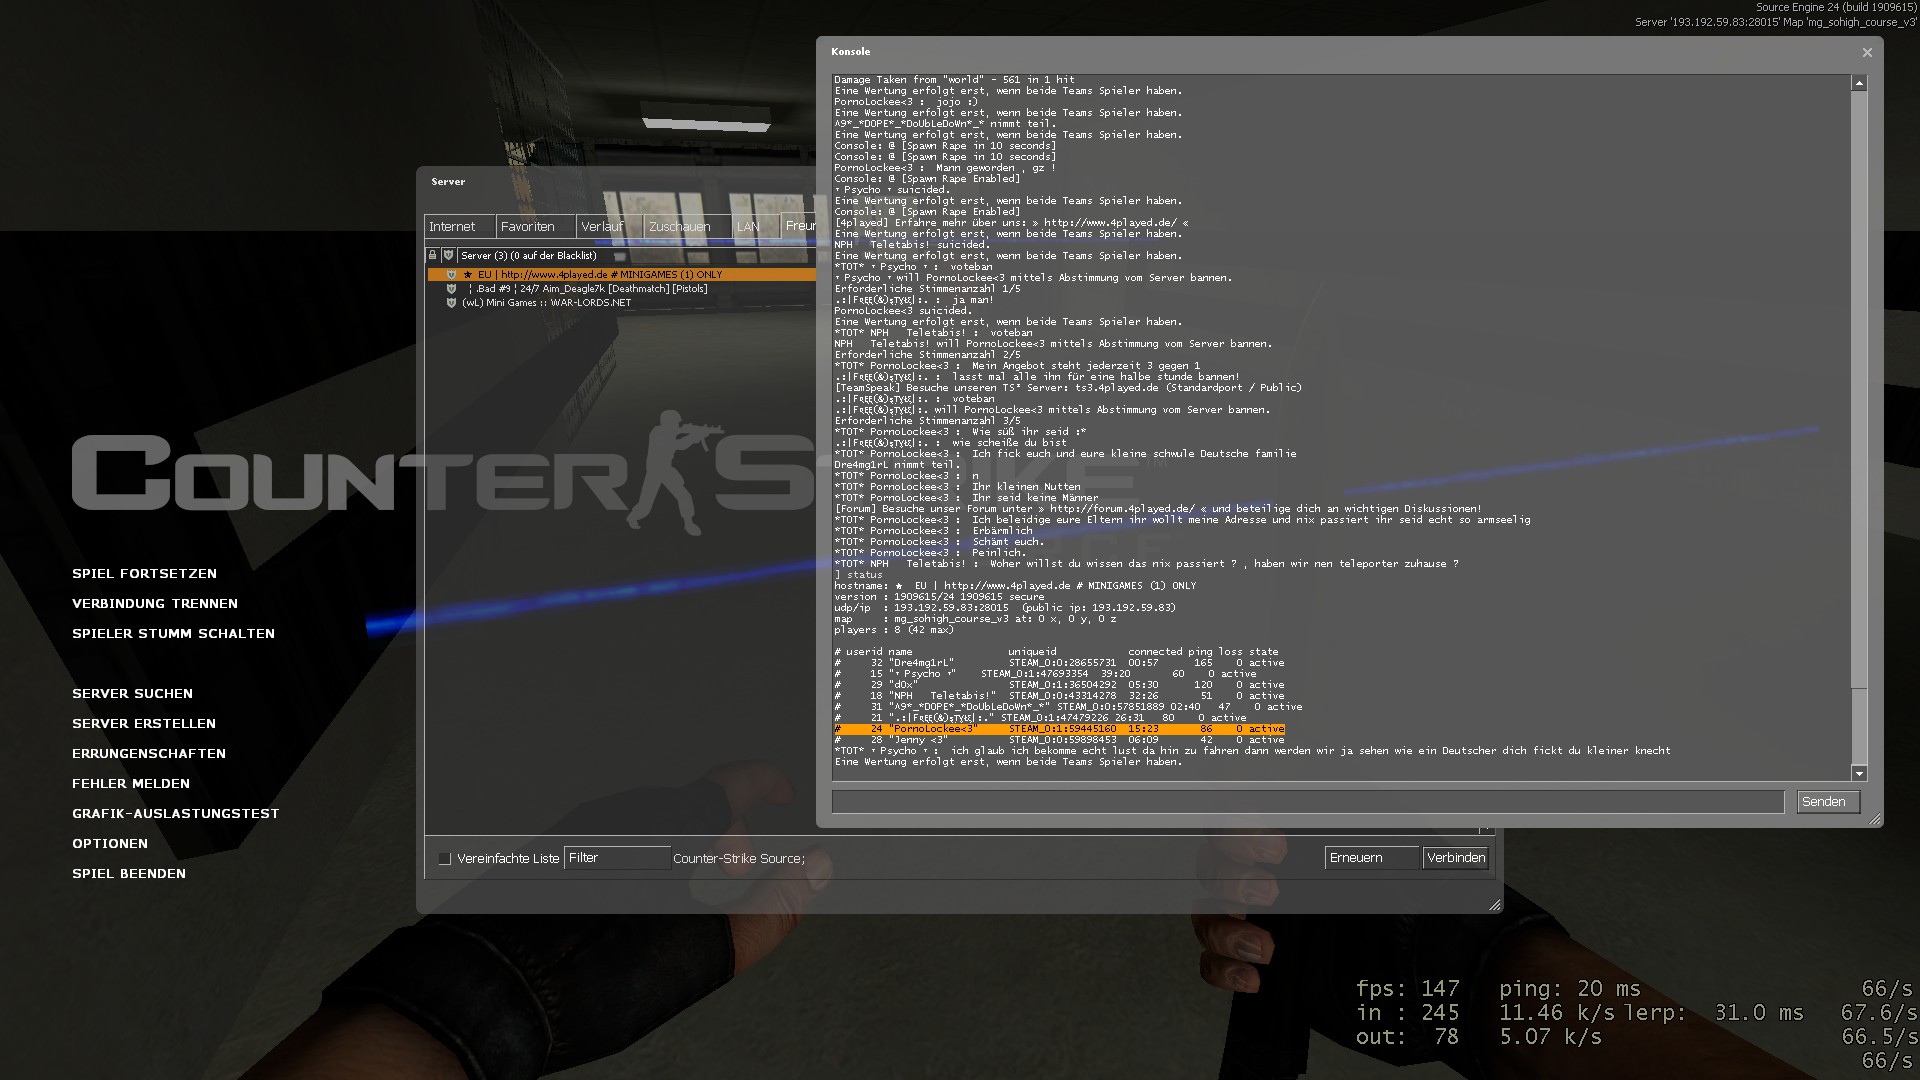Click the console vertical scrollbar thumb
The height and width of the screenshot is (1080, 1920).
1859,390
